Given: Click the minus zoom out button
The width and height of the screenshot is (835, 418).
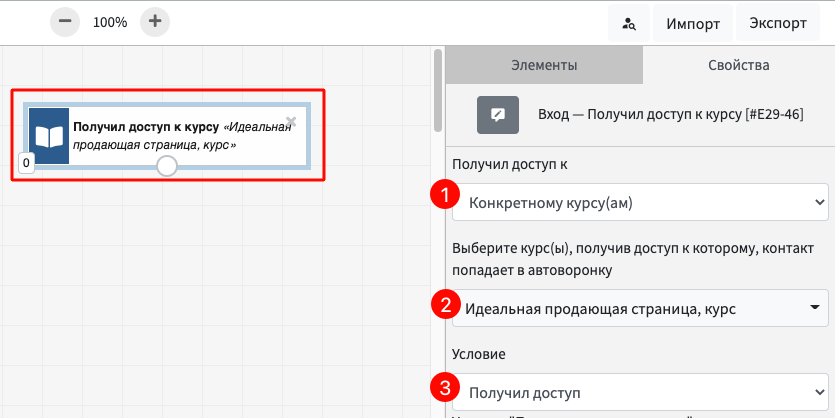Looking at the screenshot, I should click(x=64, y=22).
